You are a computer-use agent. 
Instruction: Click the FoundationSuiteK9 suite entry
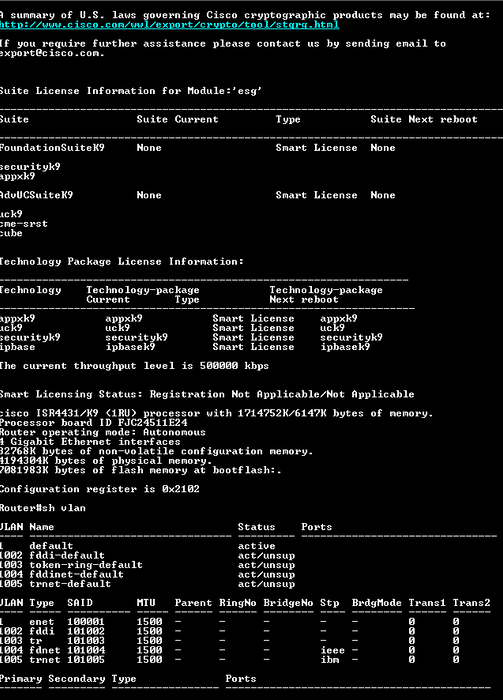click(52, 148)
